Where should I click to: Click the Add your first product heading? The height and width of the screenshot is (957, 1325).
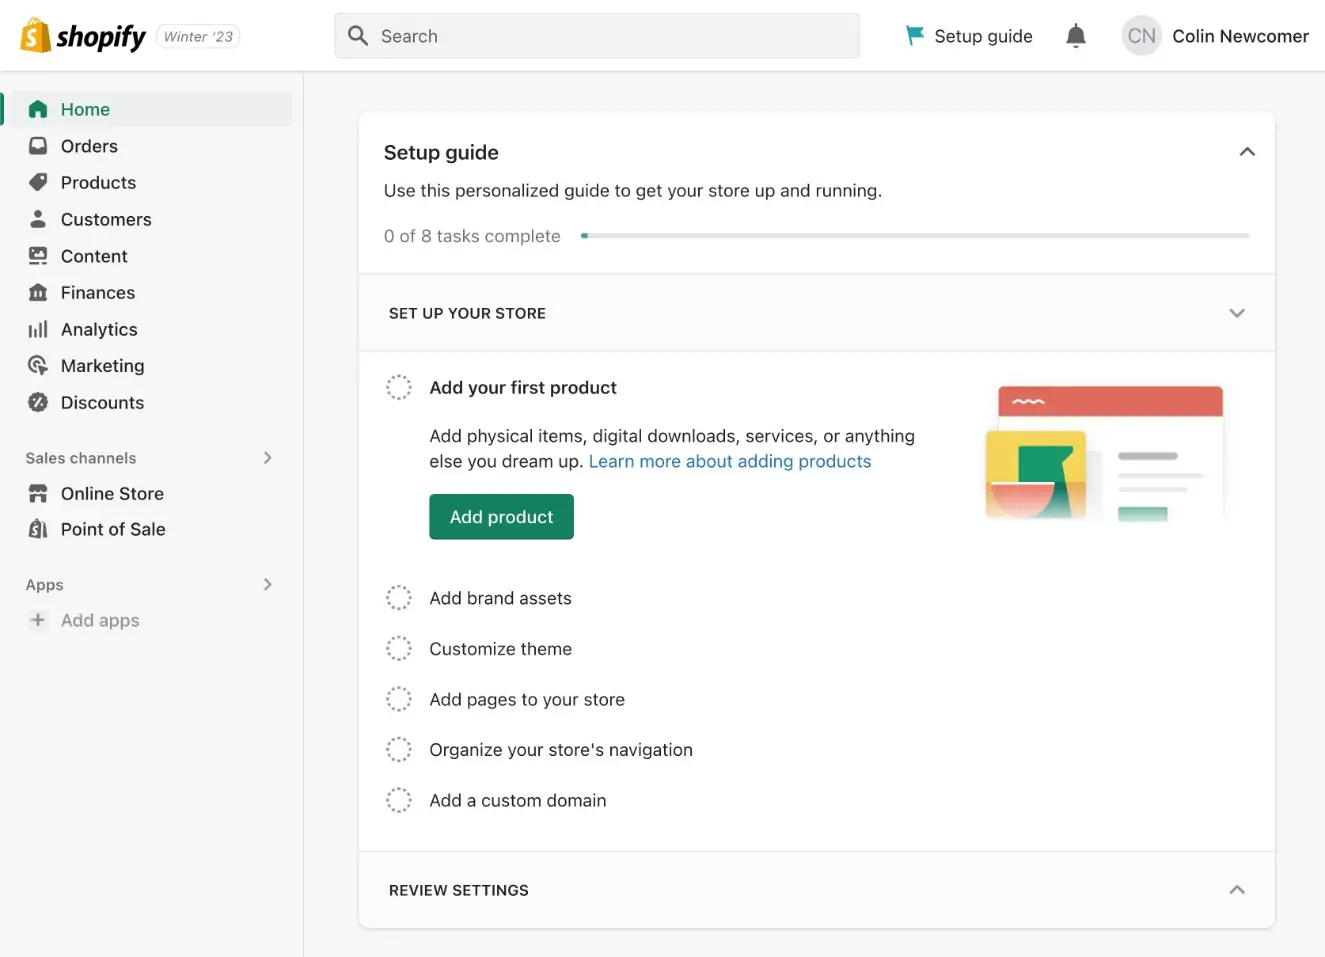click(523, 387)
